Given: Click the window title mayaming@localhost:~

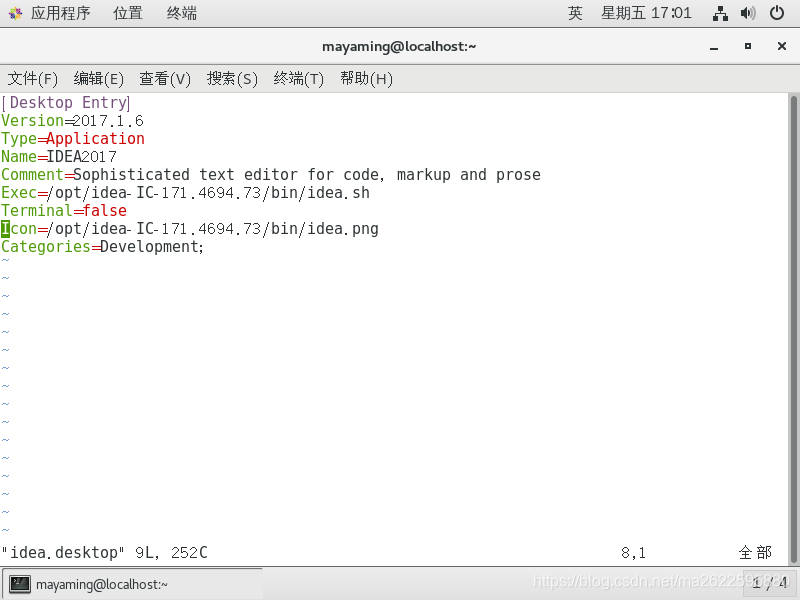Looking at the screenshot, I should click(x=399, y=46).
